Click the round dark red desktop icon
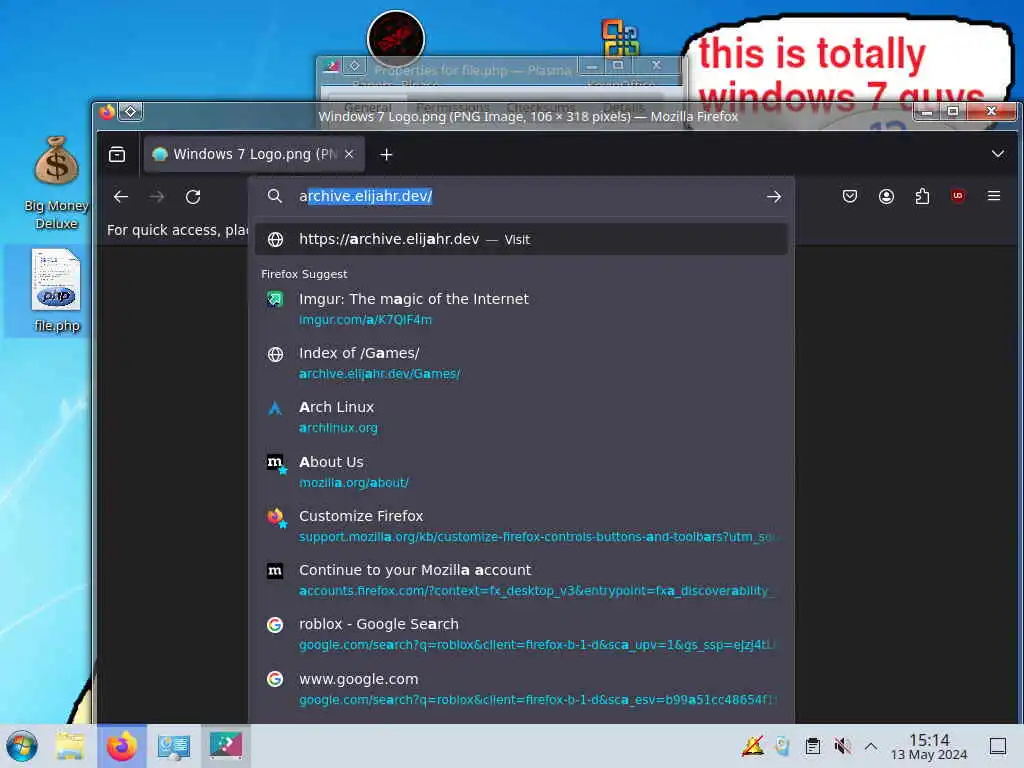The height and width of the screenshot is (768, 1024). [396, 39]
